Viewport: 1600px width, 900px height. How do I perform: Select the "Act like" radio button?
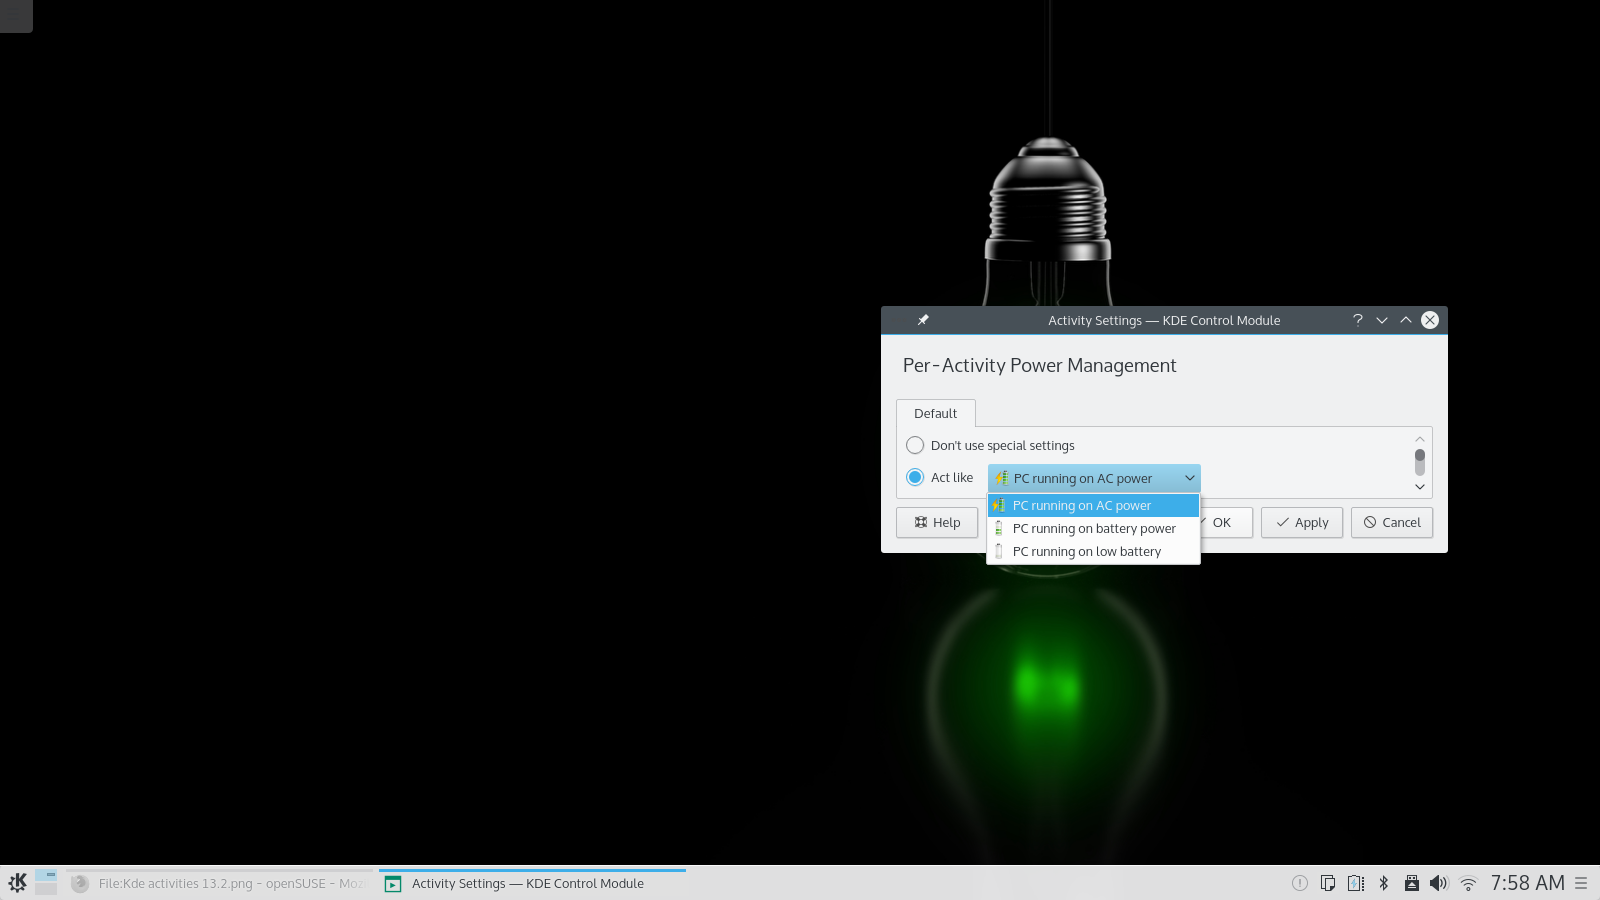[915, 477]
